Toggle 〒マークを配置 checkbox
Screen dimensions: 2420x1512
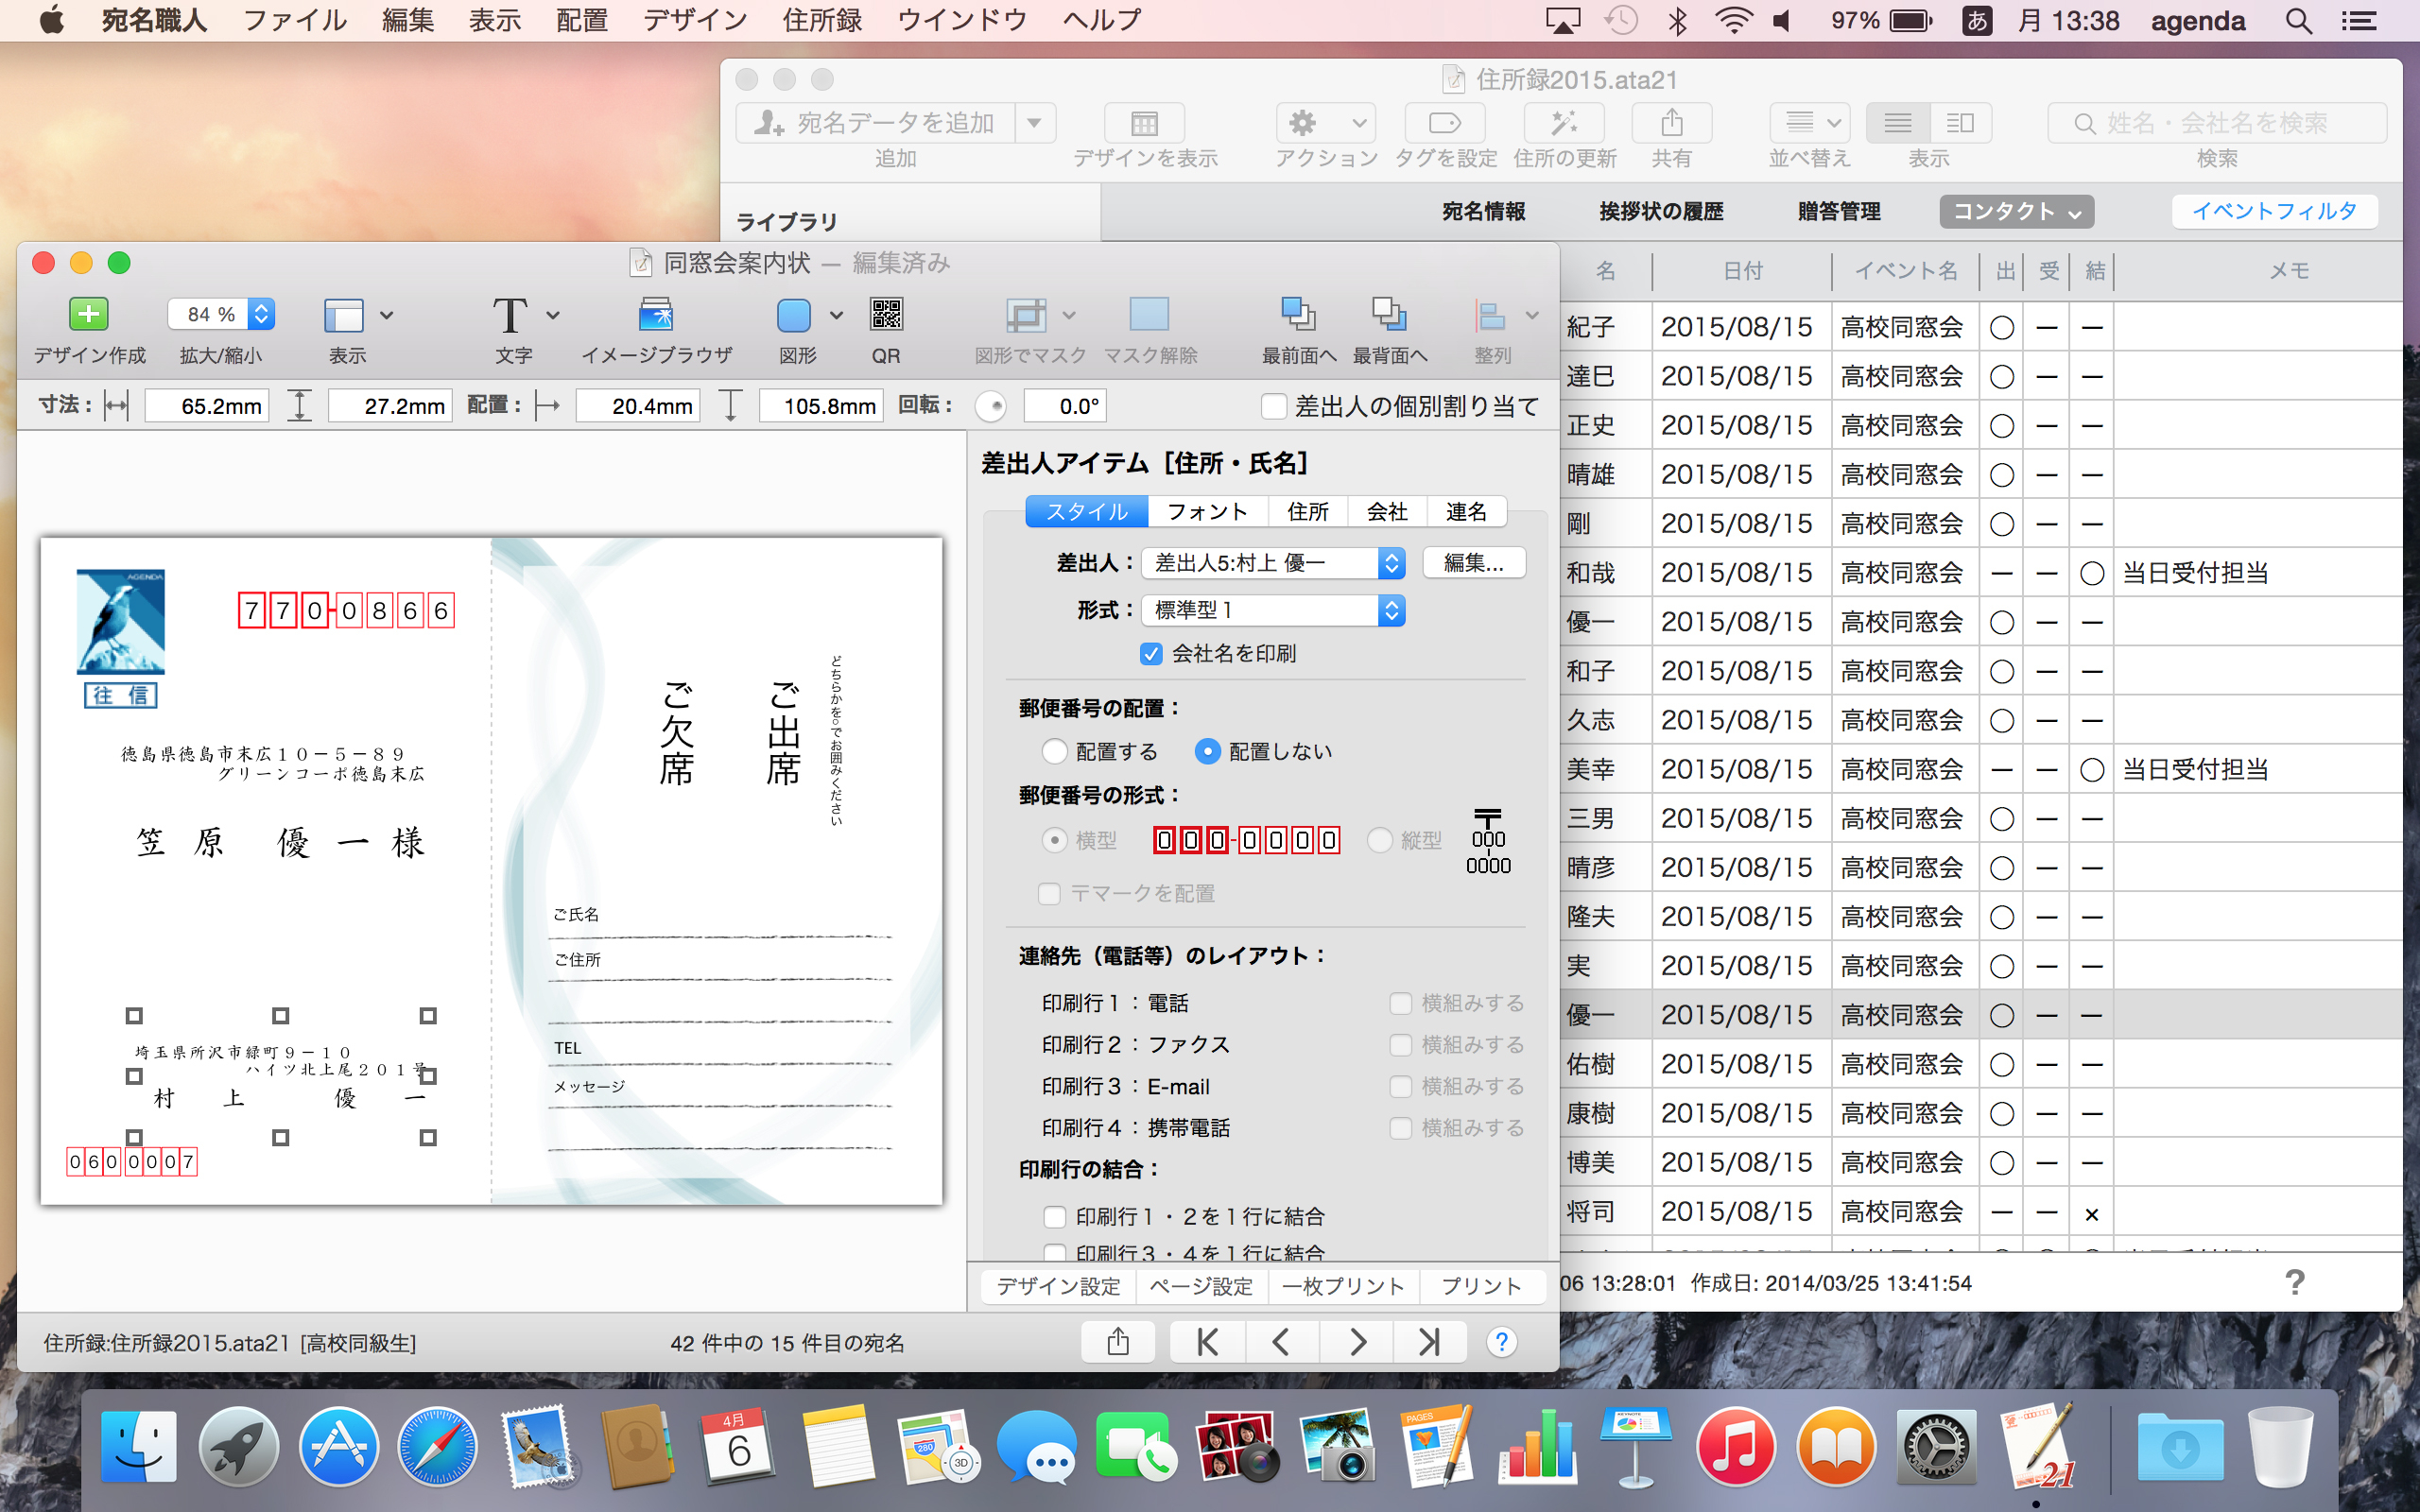pos(1049,893)
